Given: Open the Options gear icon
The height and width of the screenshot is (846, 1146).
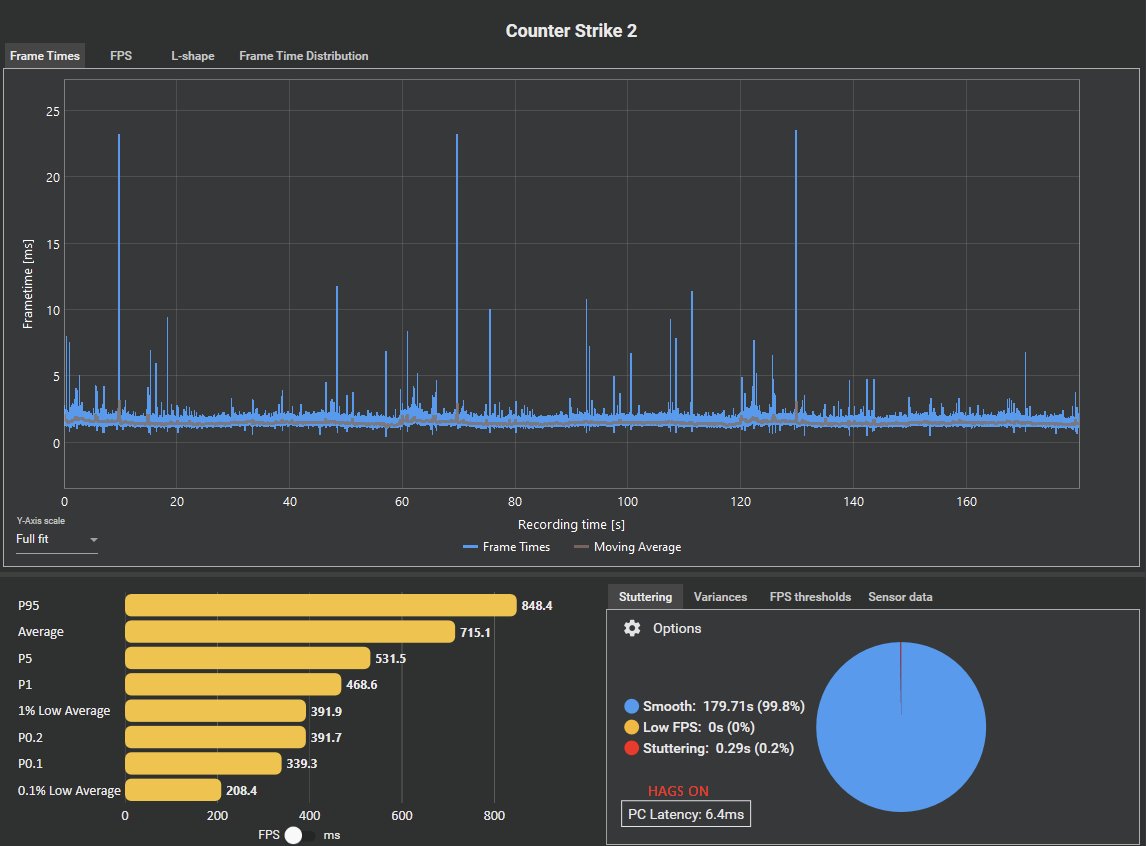Looking at the screenshot, I should click(632, 628).
